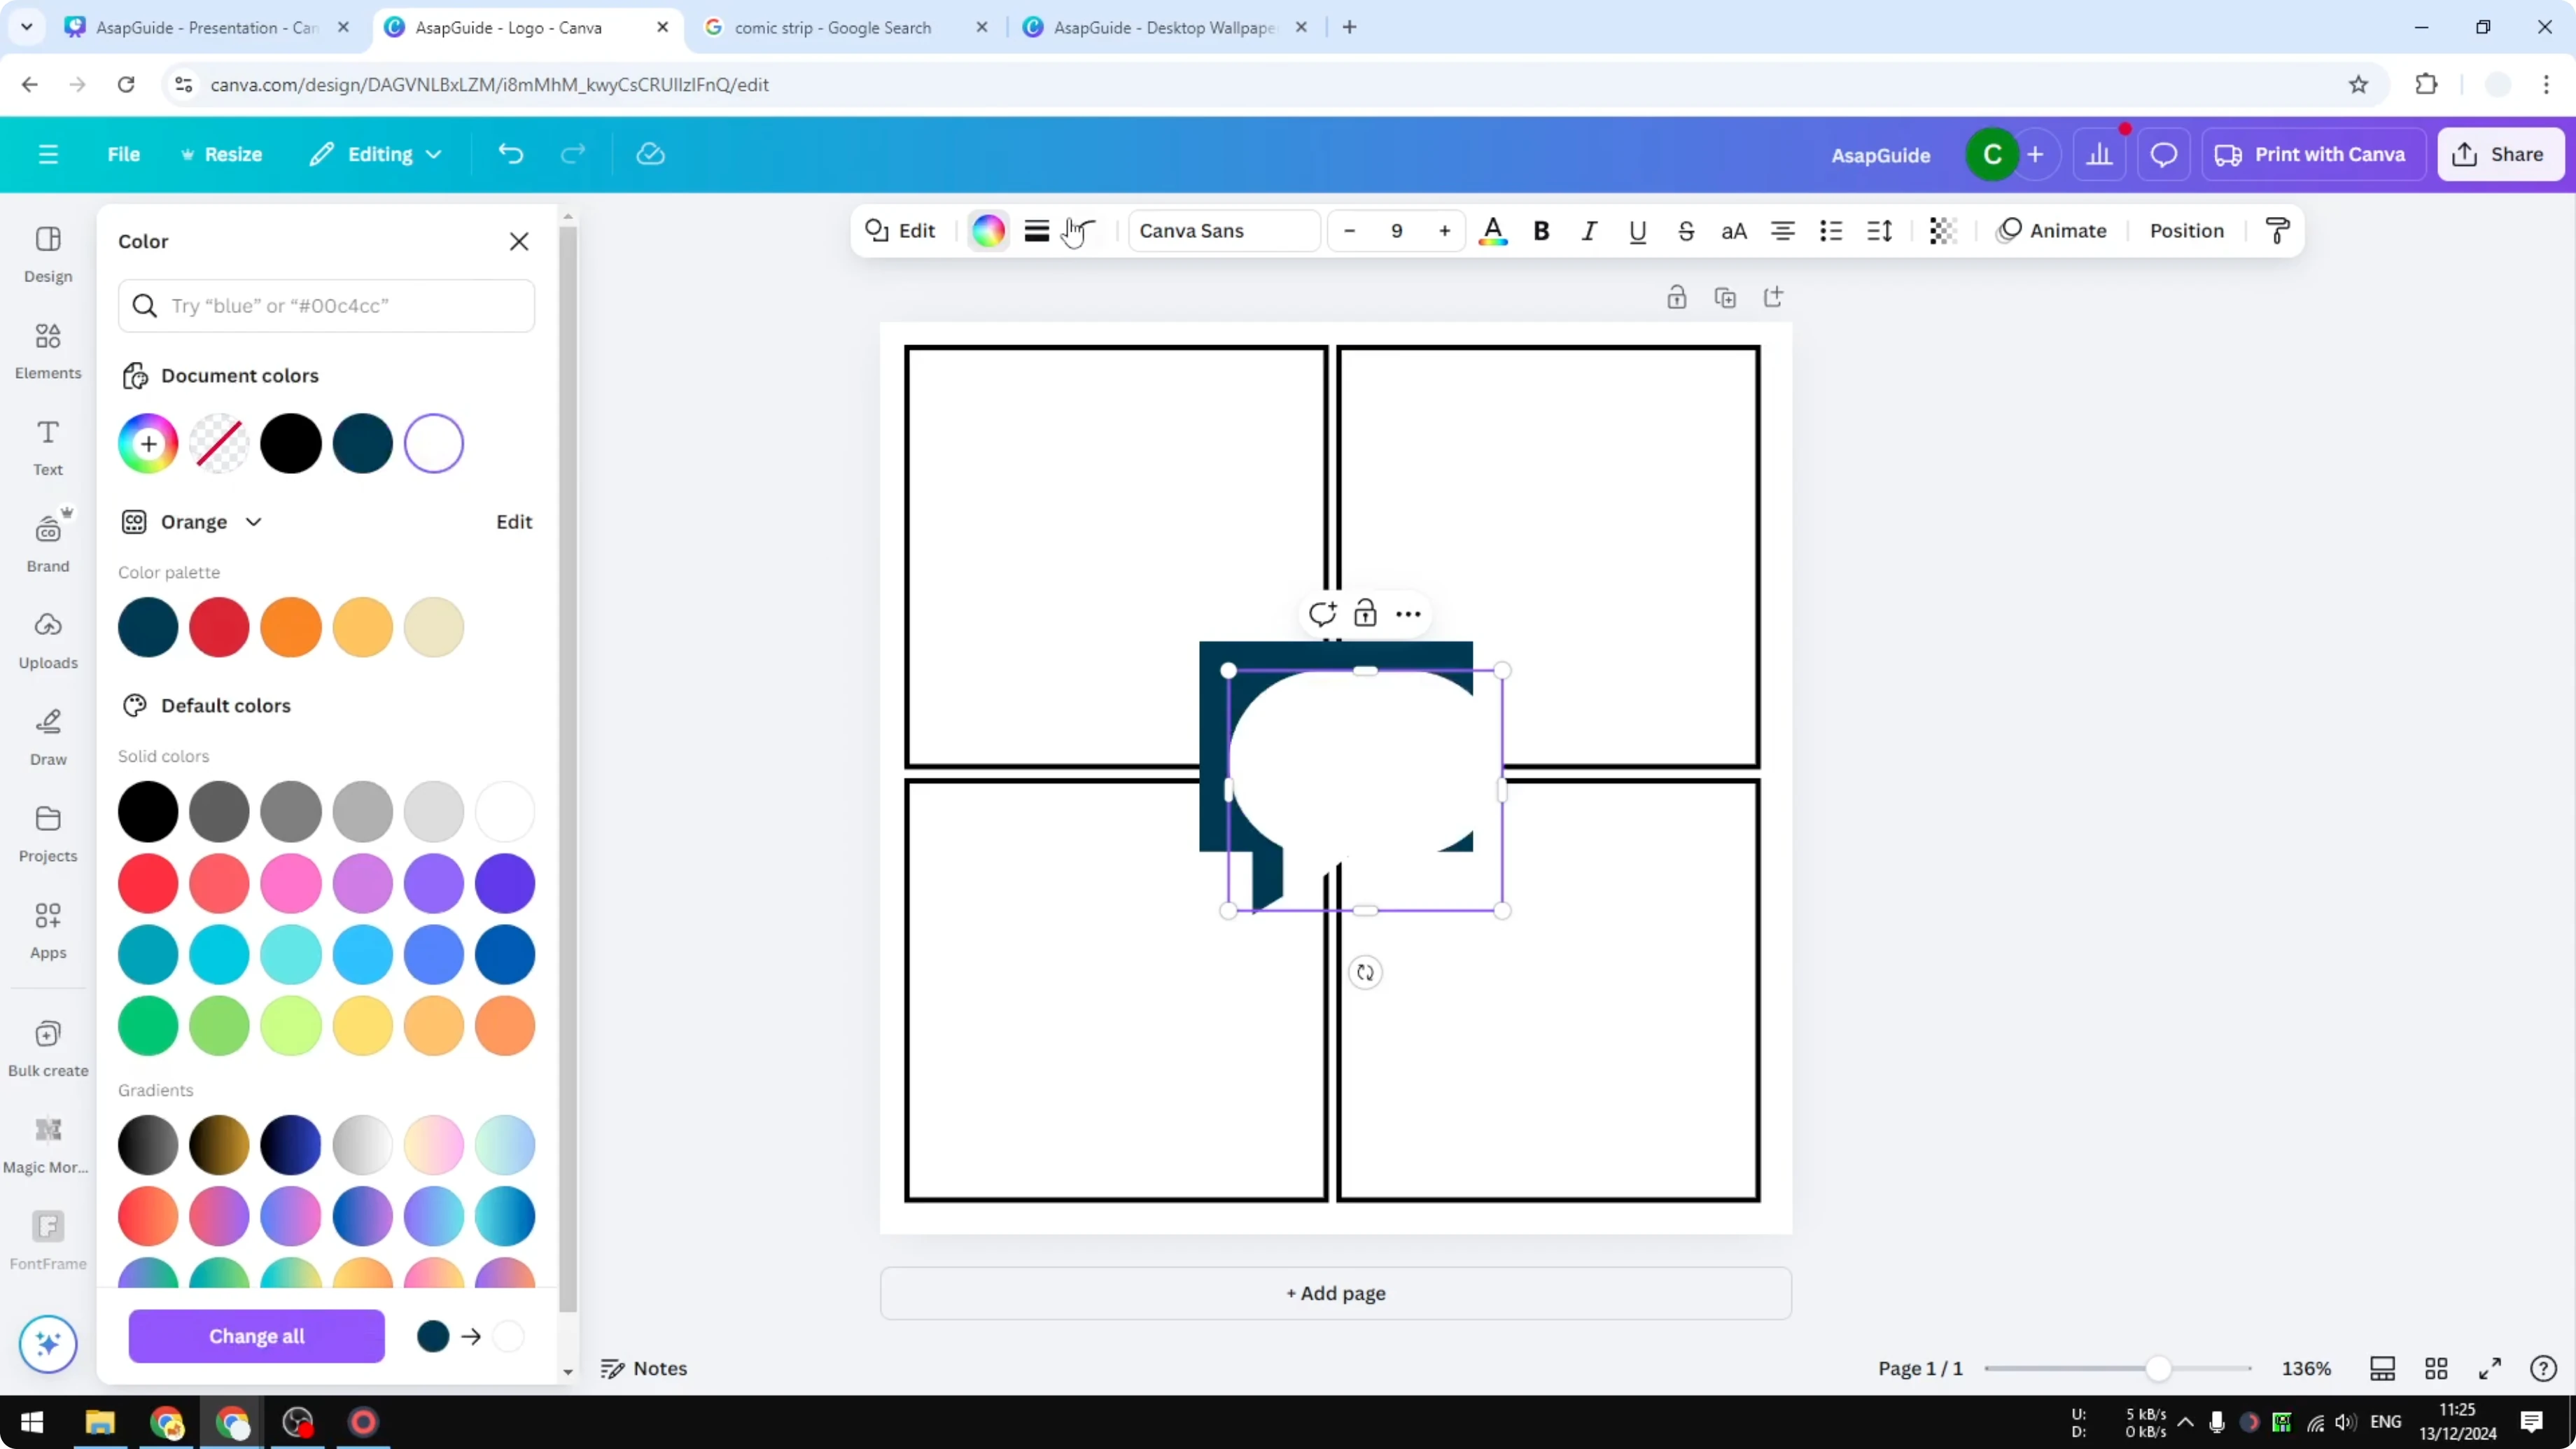Switch to the AsapGuide Desktop Wallpaper tab
The height and width of the screenshot is (1449, 2576).
tap(1160, 27)
